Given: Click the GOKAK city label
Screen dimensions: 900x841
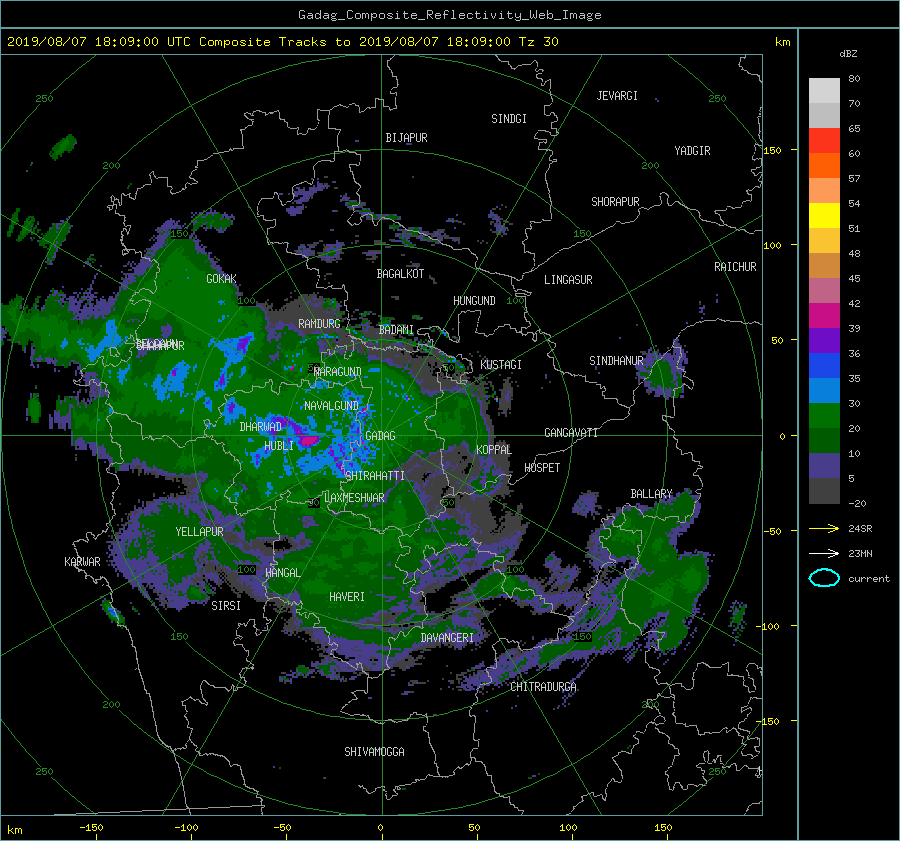Looking at the screenshot, I should pos(221,278).
